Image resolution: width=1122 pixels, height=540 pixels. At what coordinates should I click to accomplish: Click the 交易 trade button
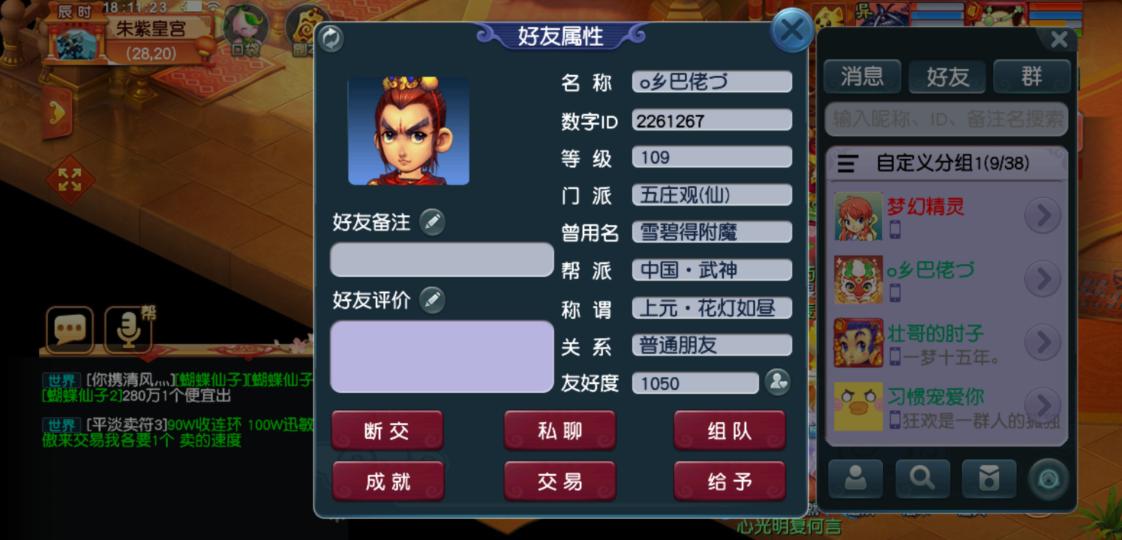point(560,481)
